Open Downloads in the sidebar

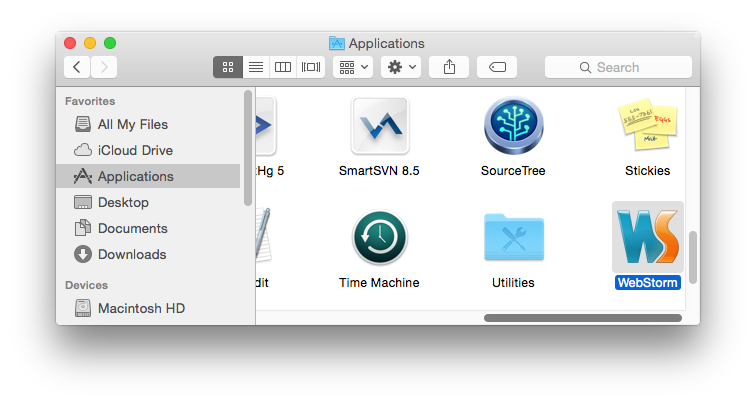point(148,255)
